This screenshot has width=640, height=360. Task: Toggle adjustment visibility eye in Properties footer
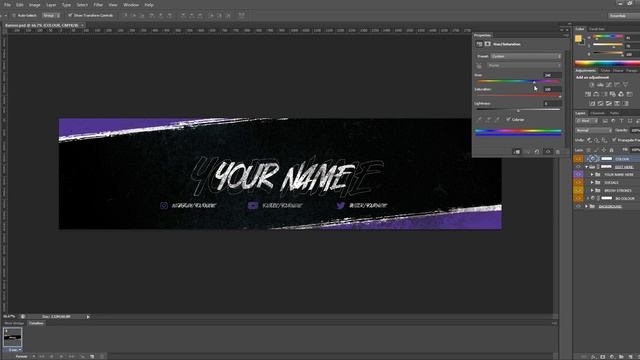(x=548, y=152)
